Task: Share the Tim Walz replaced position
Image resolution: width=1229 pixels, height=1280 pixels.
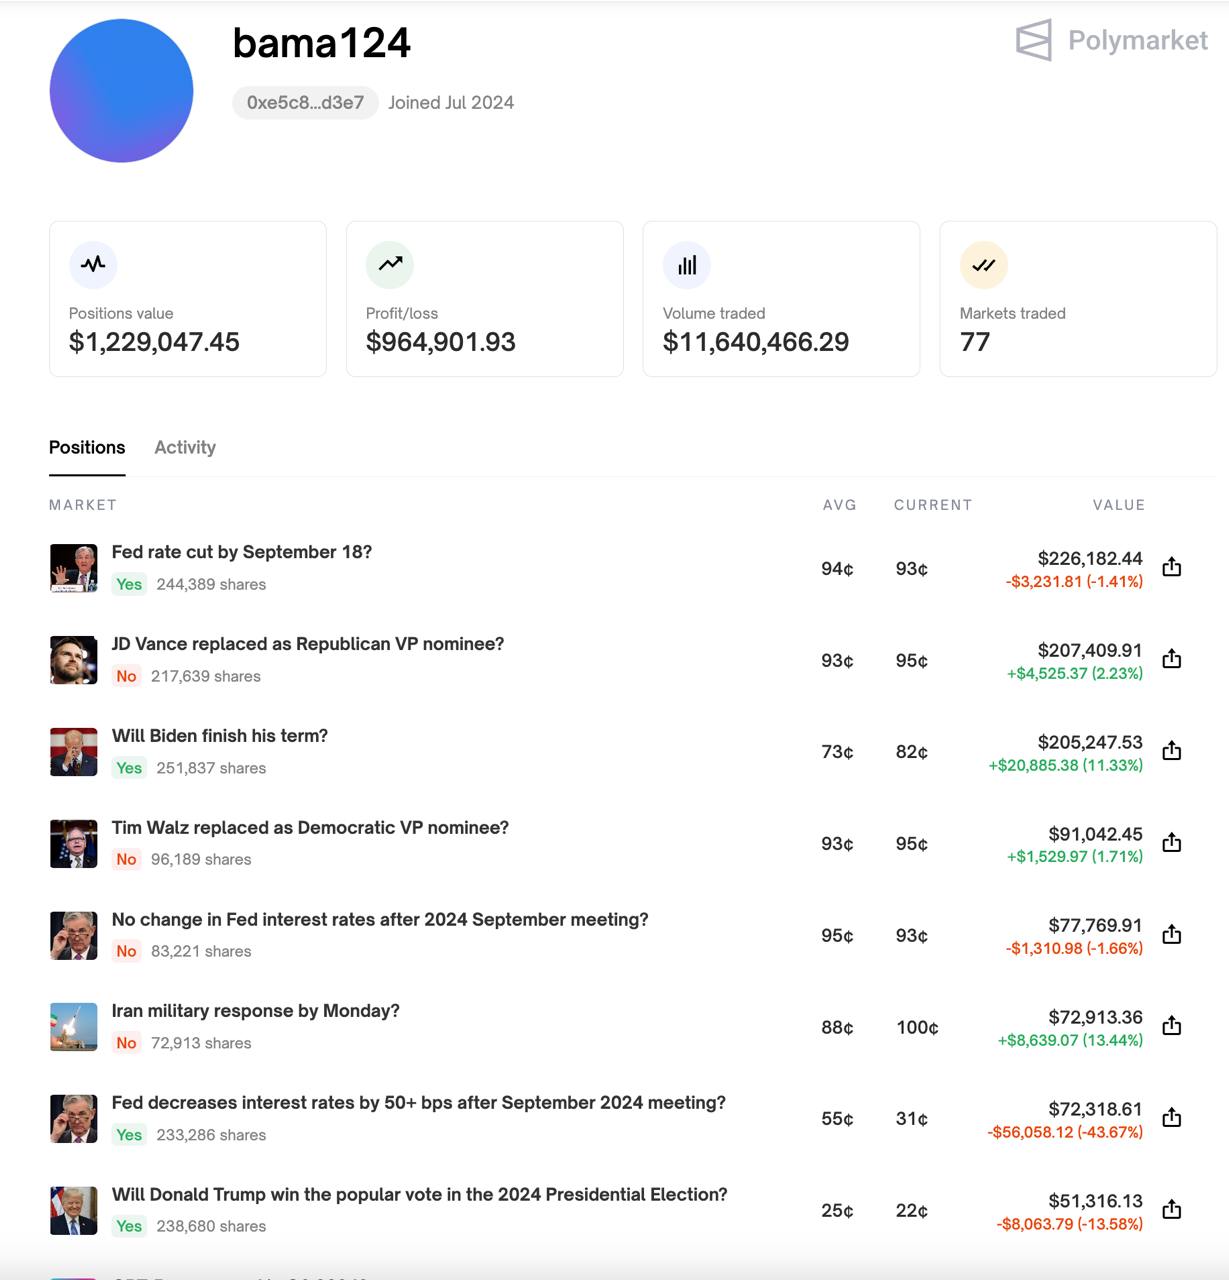Action: [x=1172, y=843]
